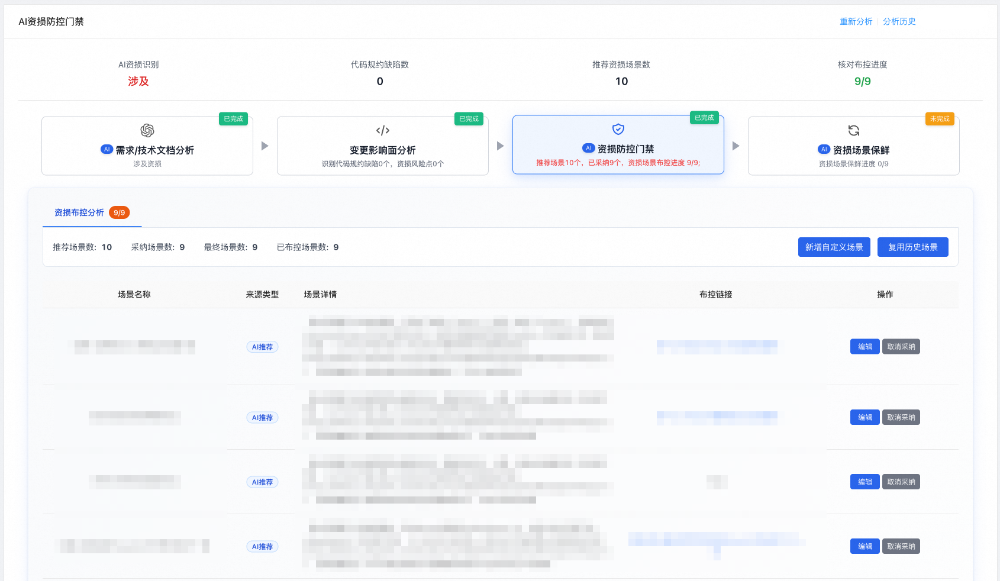The height and width of the screenshot is (581, 1000).
Task: Open the 布控链接 in the first row
Action: click(x=715, y=346)
